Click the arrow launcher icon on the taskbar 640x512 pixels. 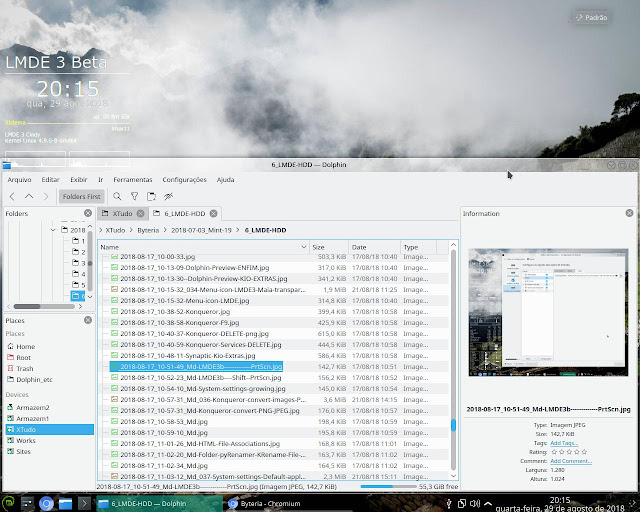click(x=84, y=503)
